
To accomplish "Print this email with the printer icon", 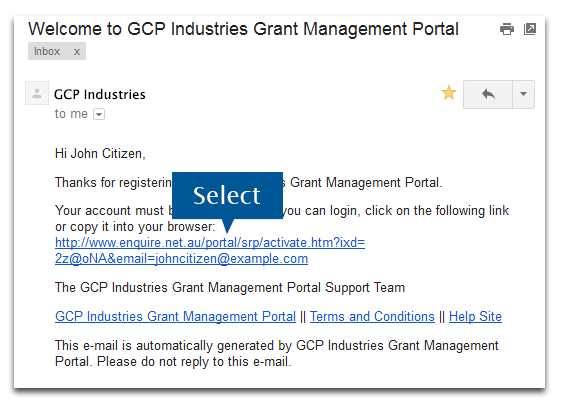I will tap(507, 29).
